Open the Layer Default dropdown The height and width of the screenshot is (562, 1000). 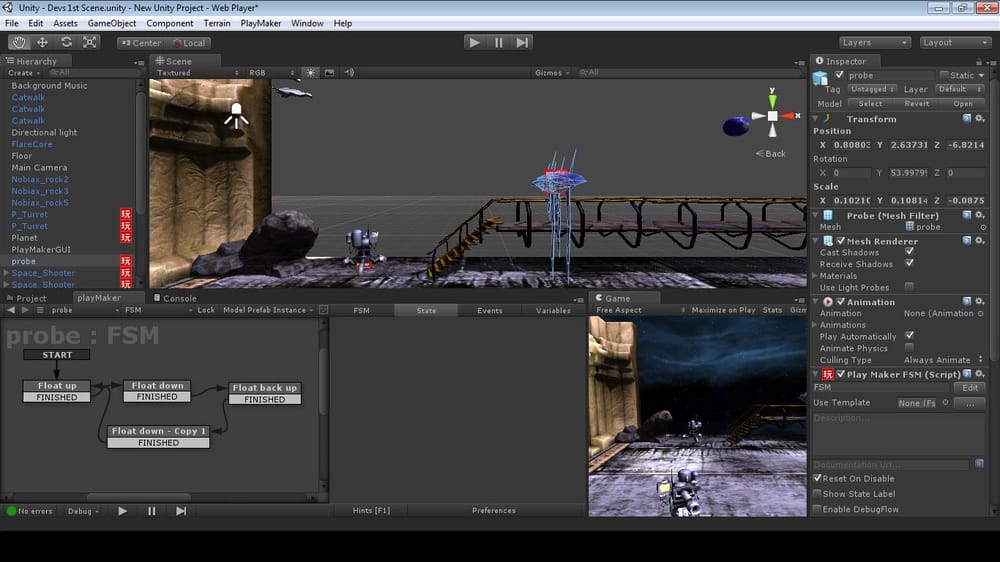coord(960,89)
